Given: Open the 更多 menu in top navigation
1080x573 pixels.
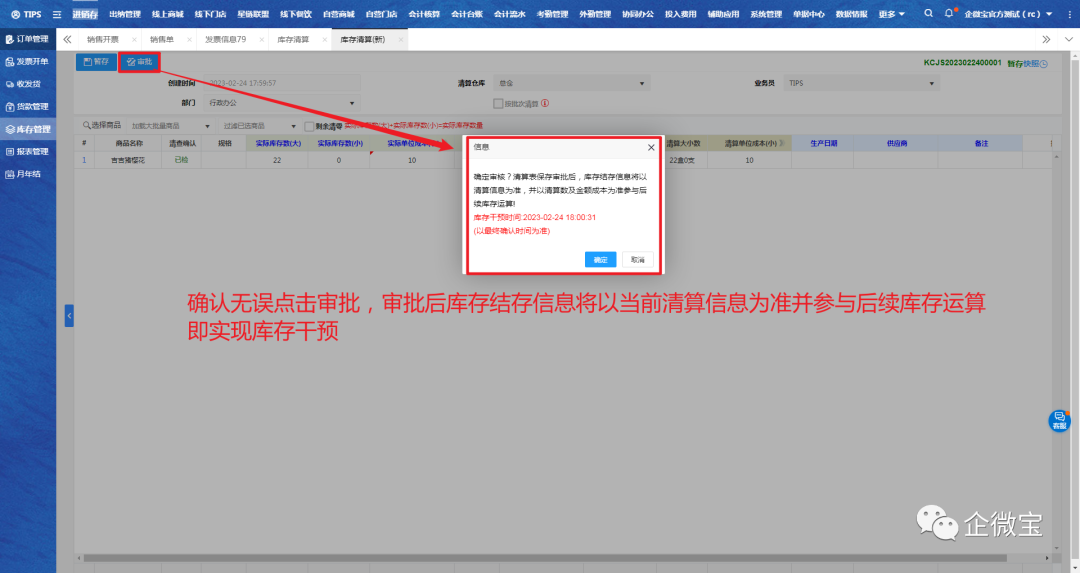Looking at the screenshot, I should [891, 14].
